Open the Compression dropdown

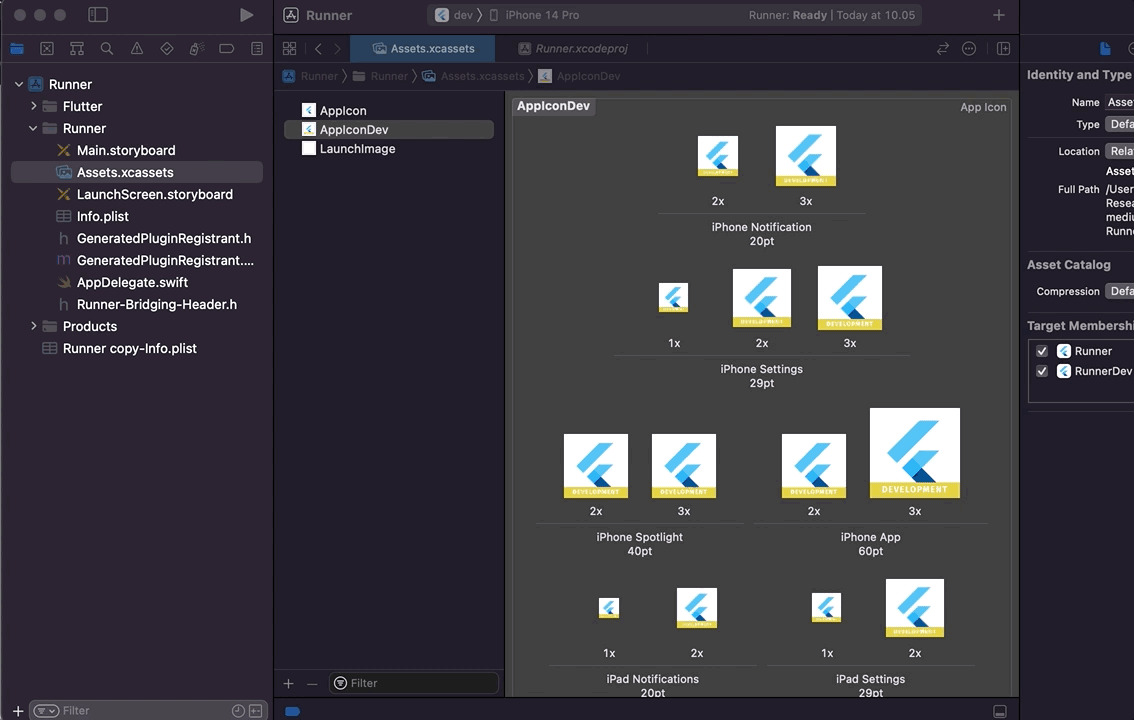pos(1120,291)
